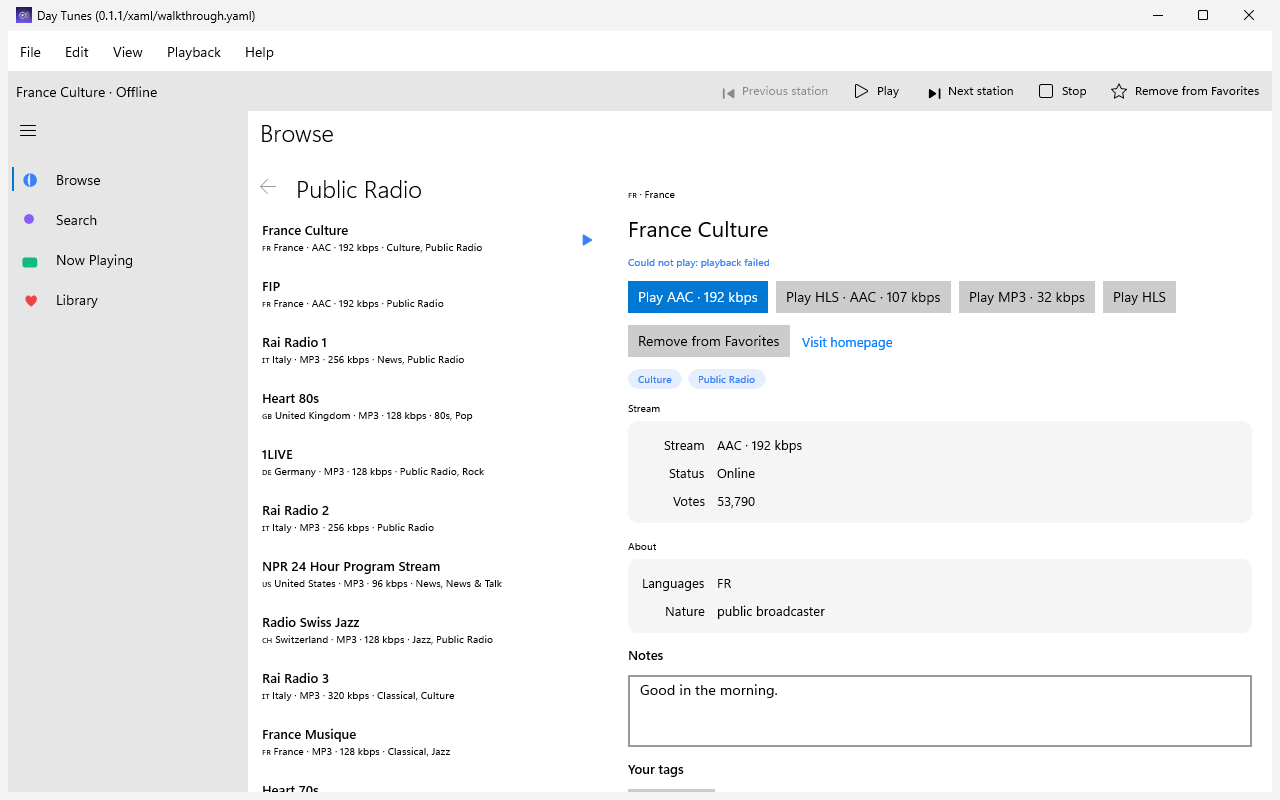Open the Edit menu

coord(77,52)
